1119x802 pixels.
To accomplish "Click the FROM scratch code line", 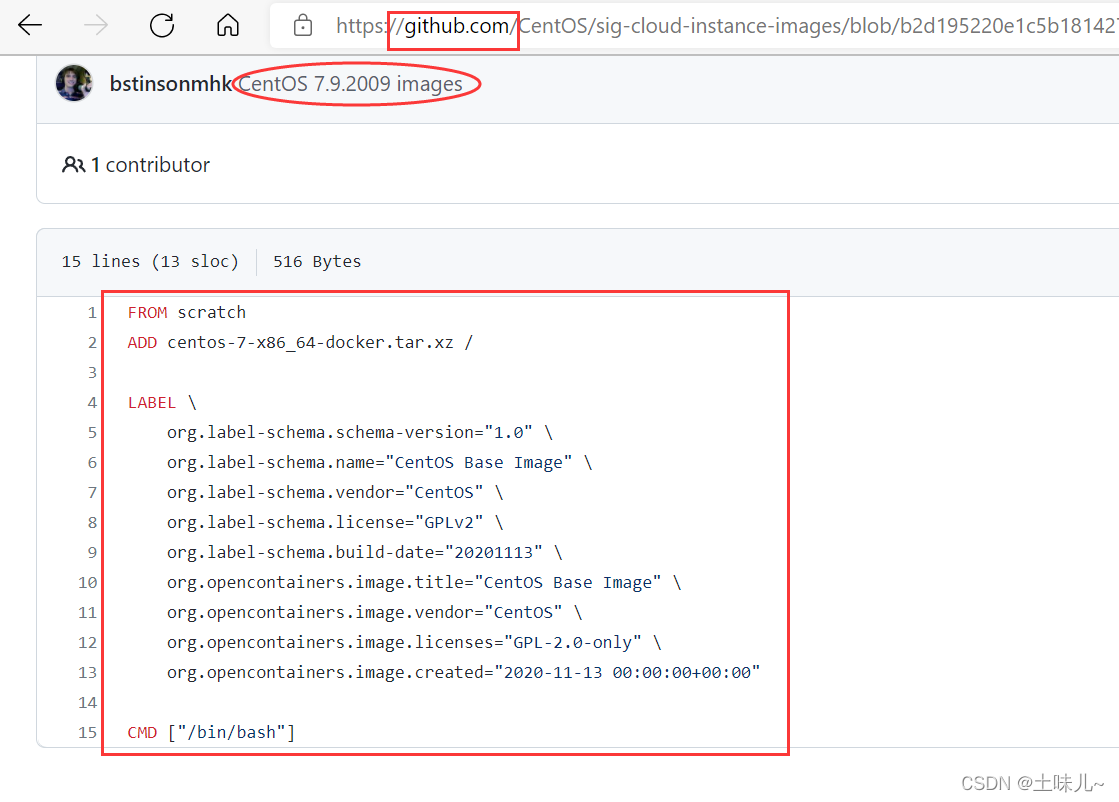I will (187, 313).
